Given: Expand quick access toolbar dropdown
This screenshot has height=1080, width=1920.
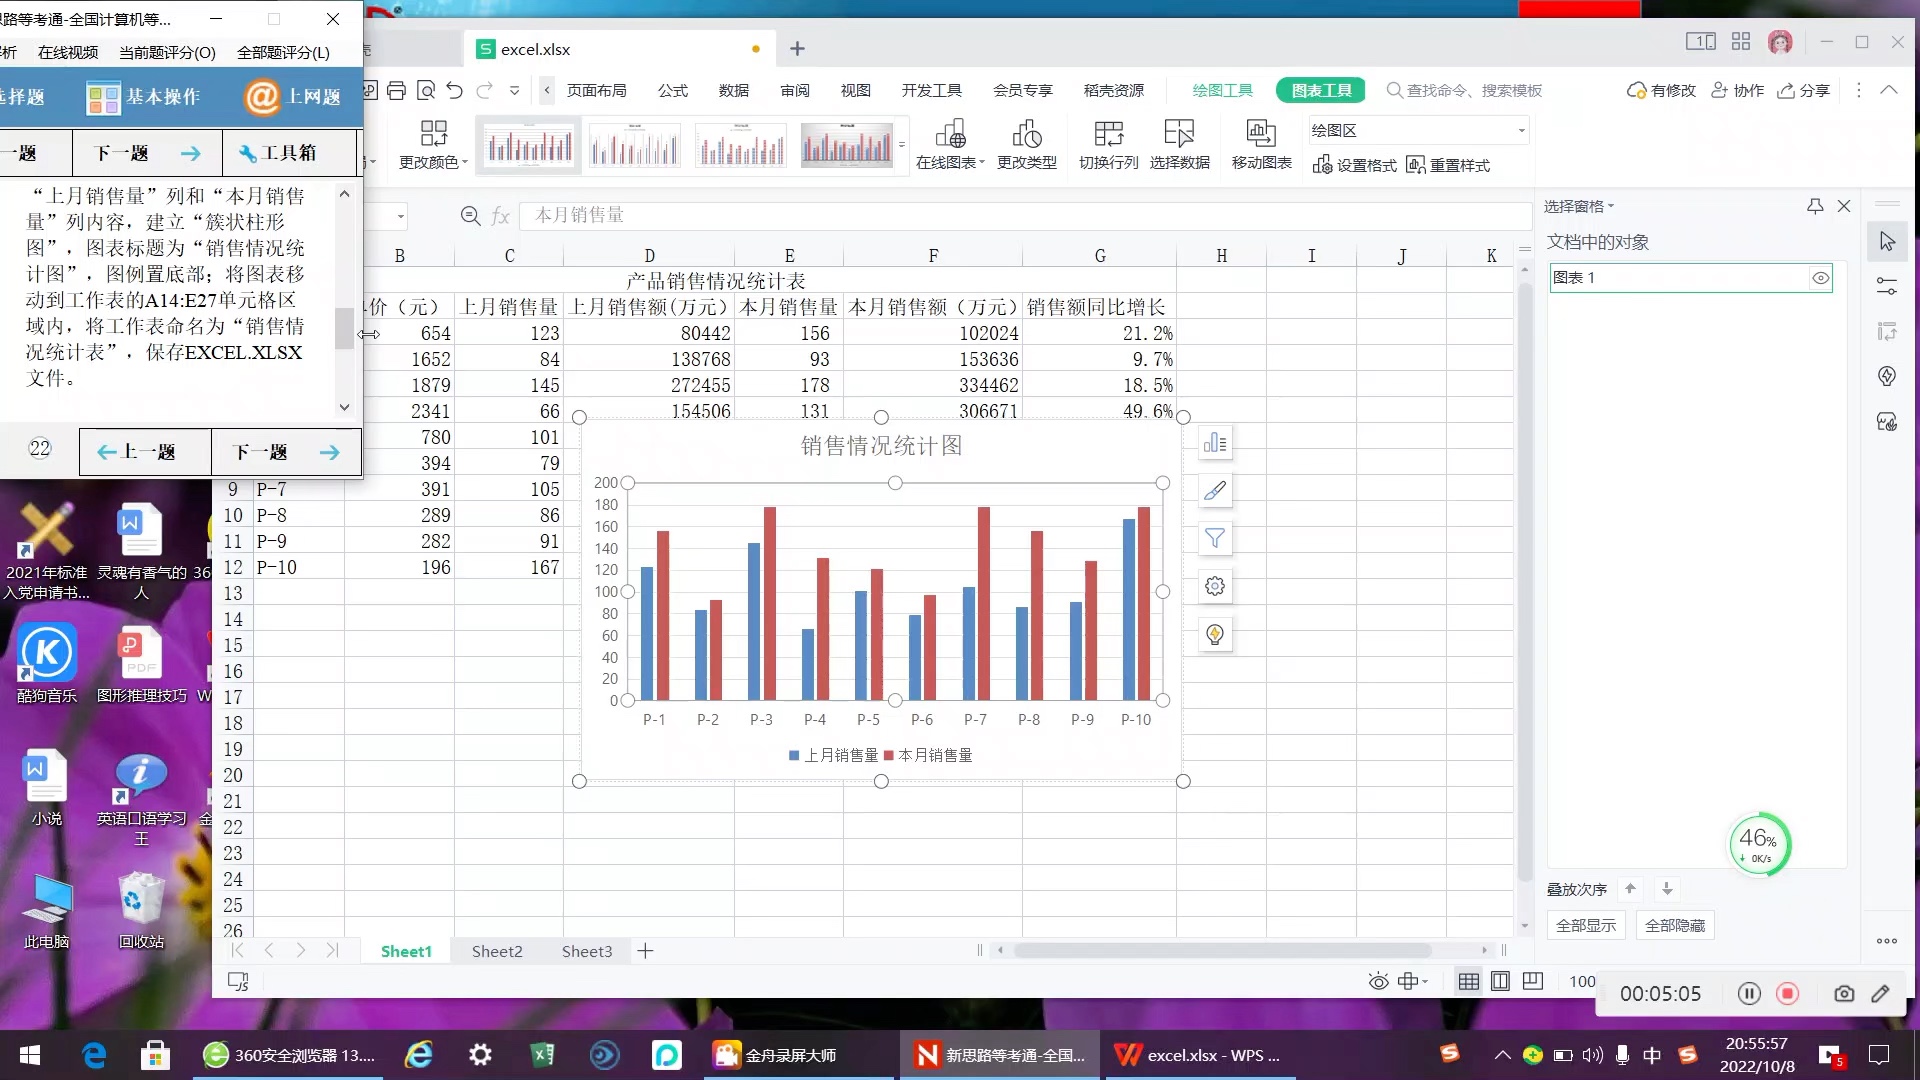Looking at the screenshot, I should [x=514, y=91].
